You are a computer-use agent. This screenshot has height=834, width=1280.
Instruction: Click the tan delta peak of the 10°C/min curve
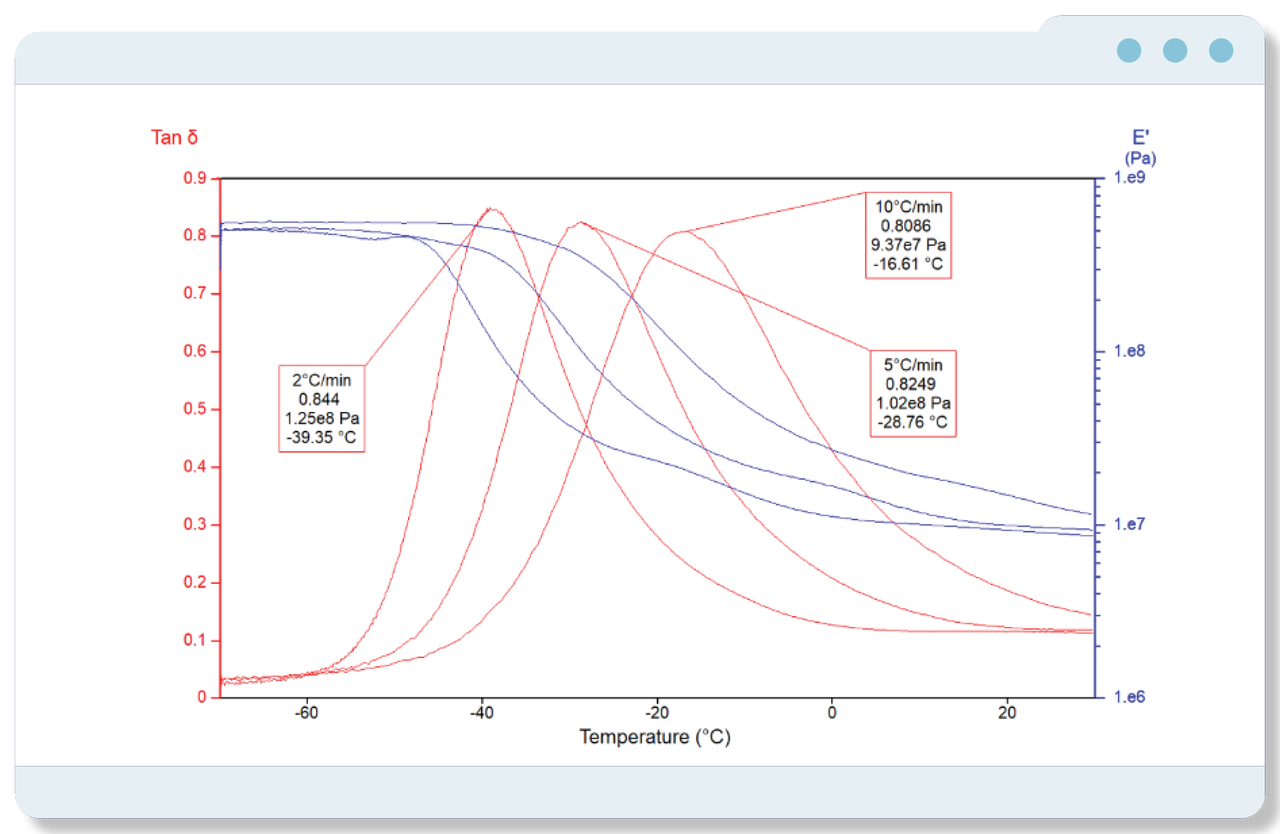pos(685,232)
